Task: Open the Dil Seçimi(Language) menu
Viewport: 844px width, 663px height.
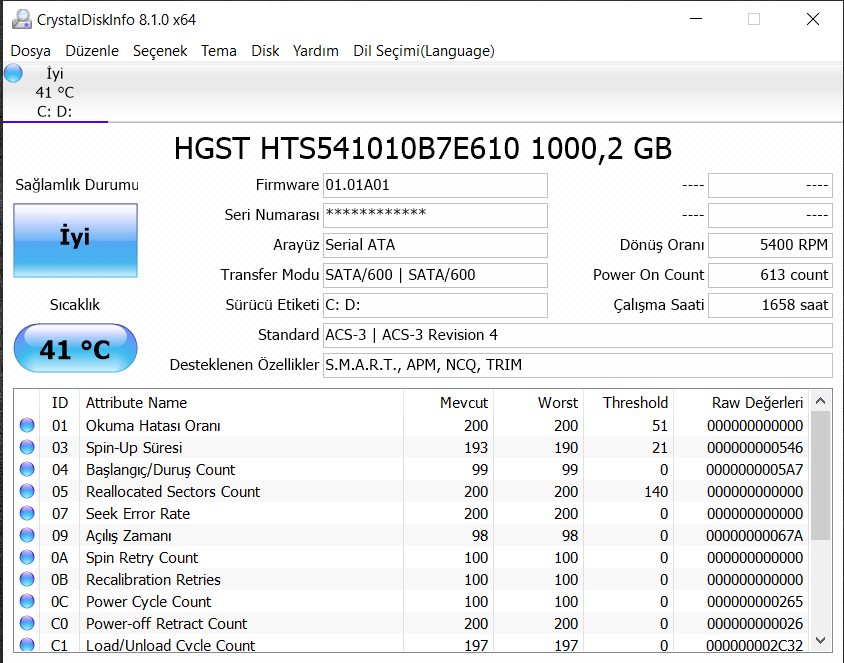Action: tap(423, 51)
